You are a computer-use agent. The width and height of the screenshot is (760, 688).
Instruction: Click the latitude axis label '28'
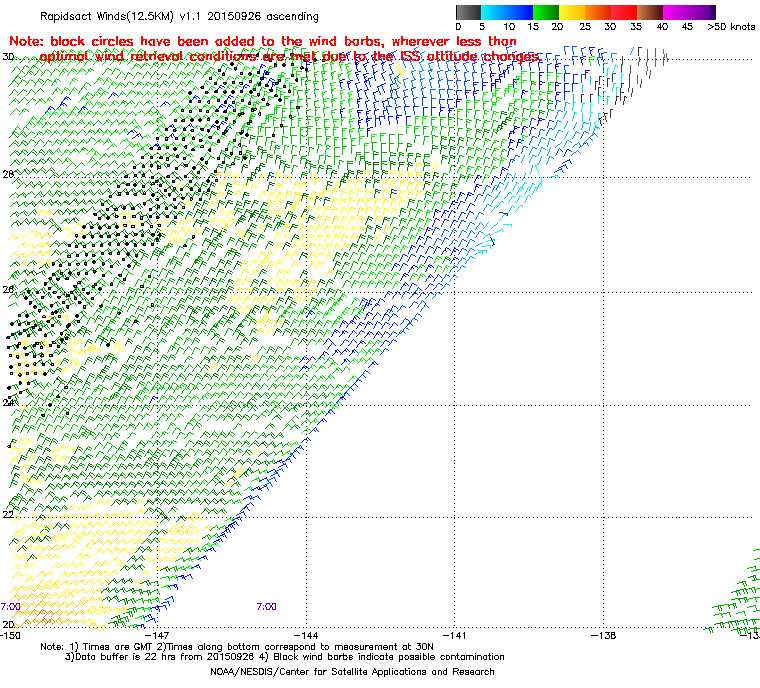pyautogui.click(x=8, y=174)
